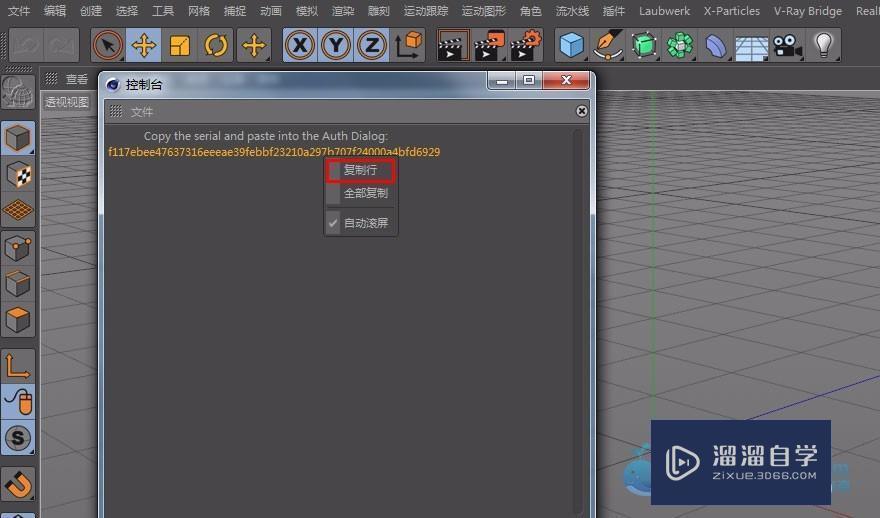Open the Laubwerk menu

pyautogui.click(x=664, y=11)
